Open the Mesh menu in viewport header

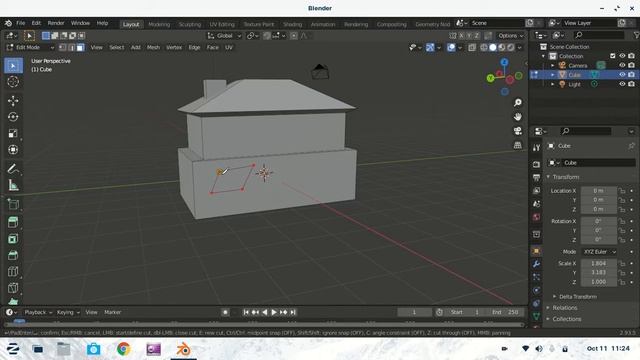pos(153,47)
